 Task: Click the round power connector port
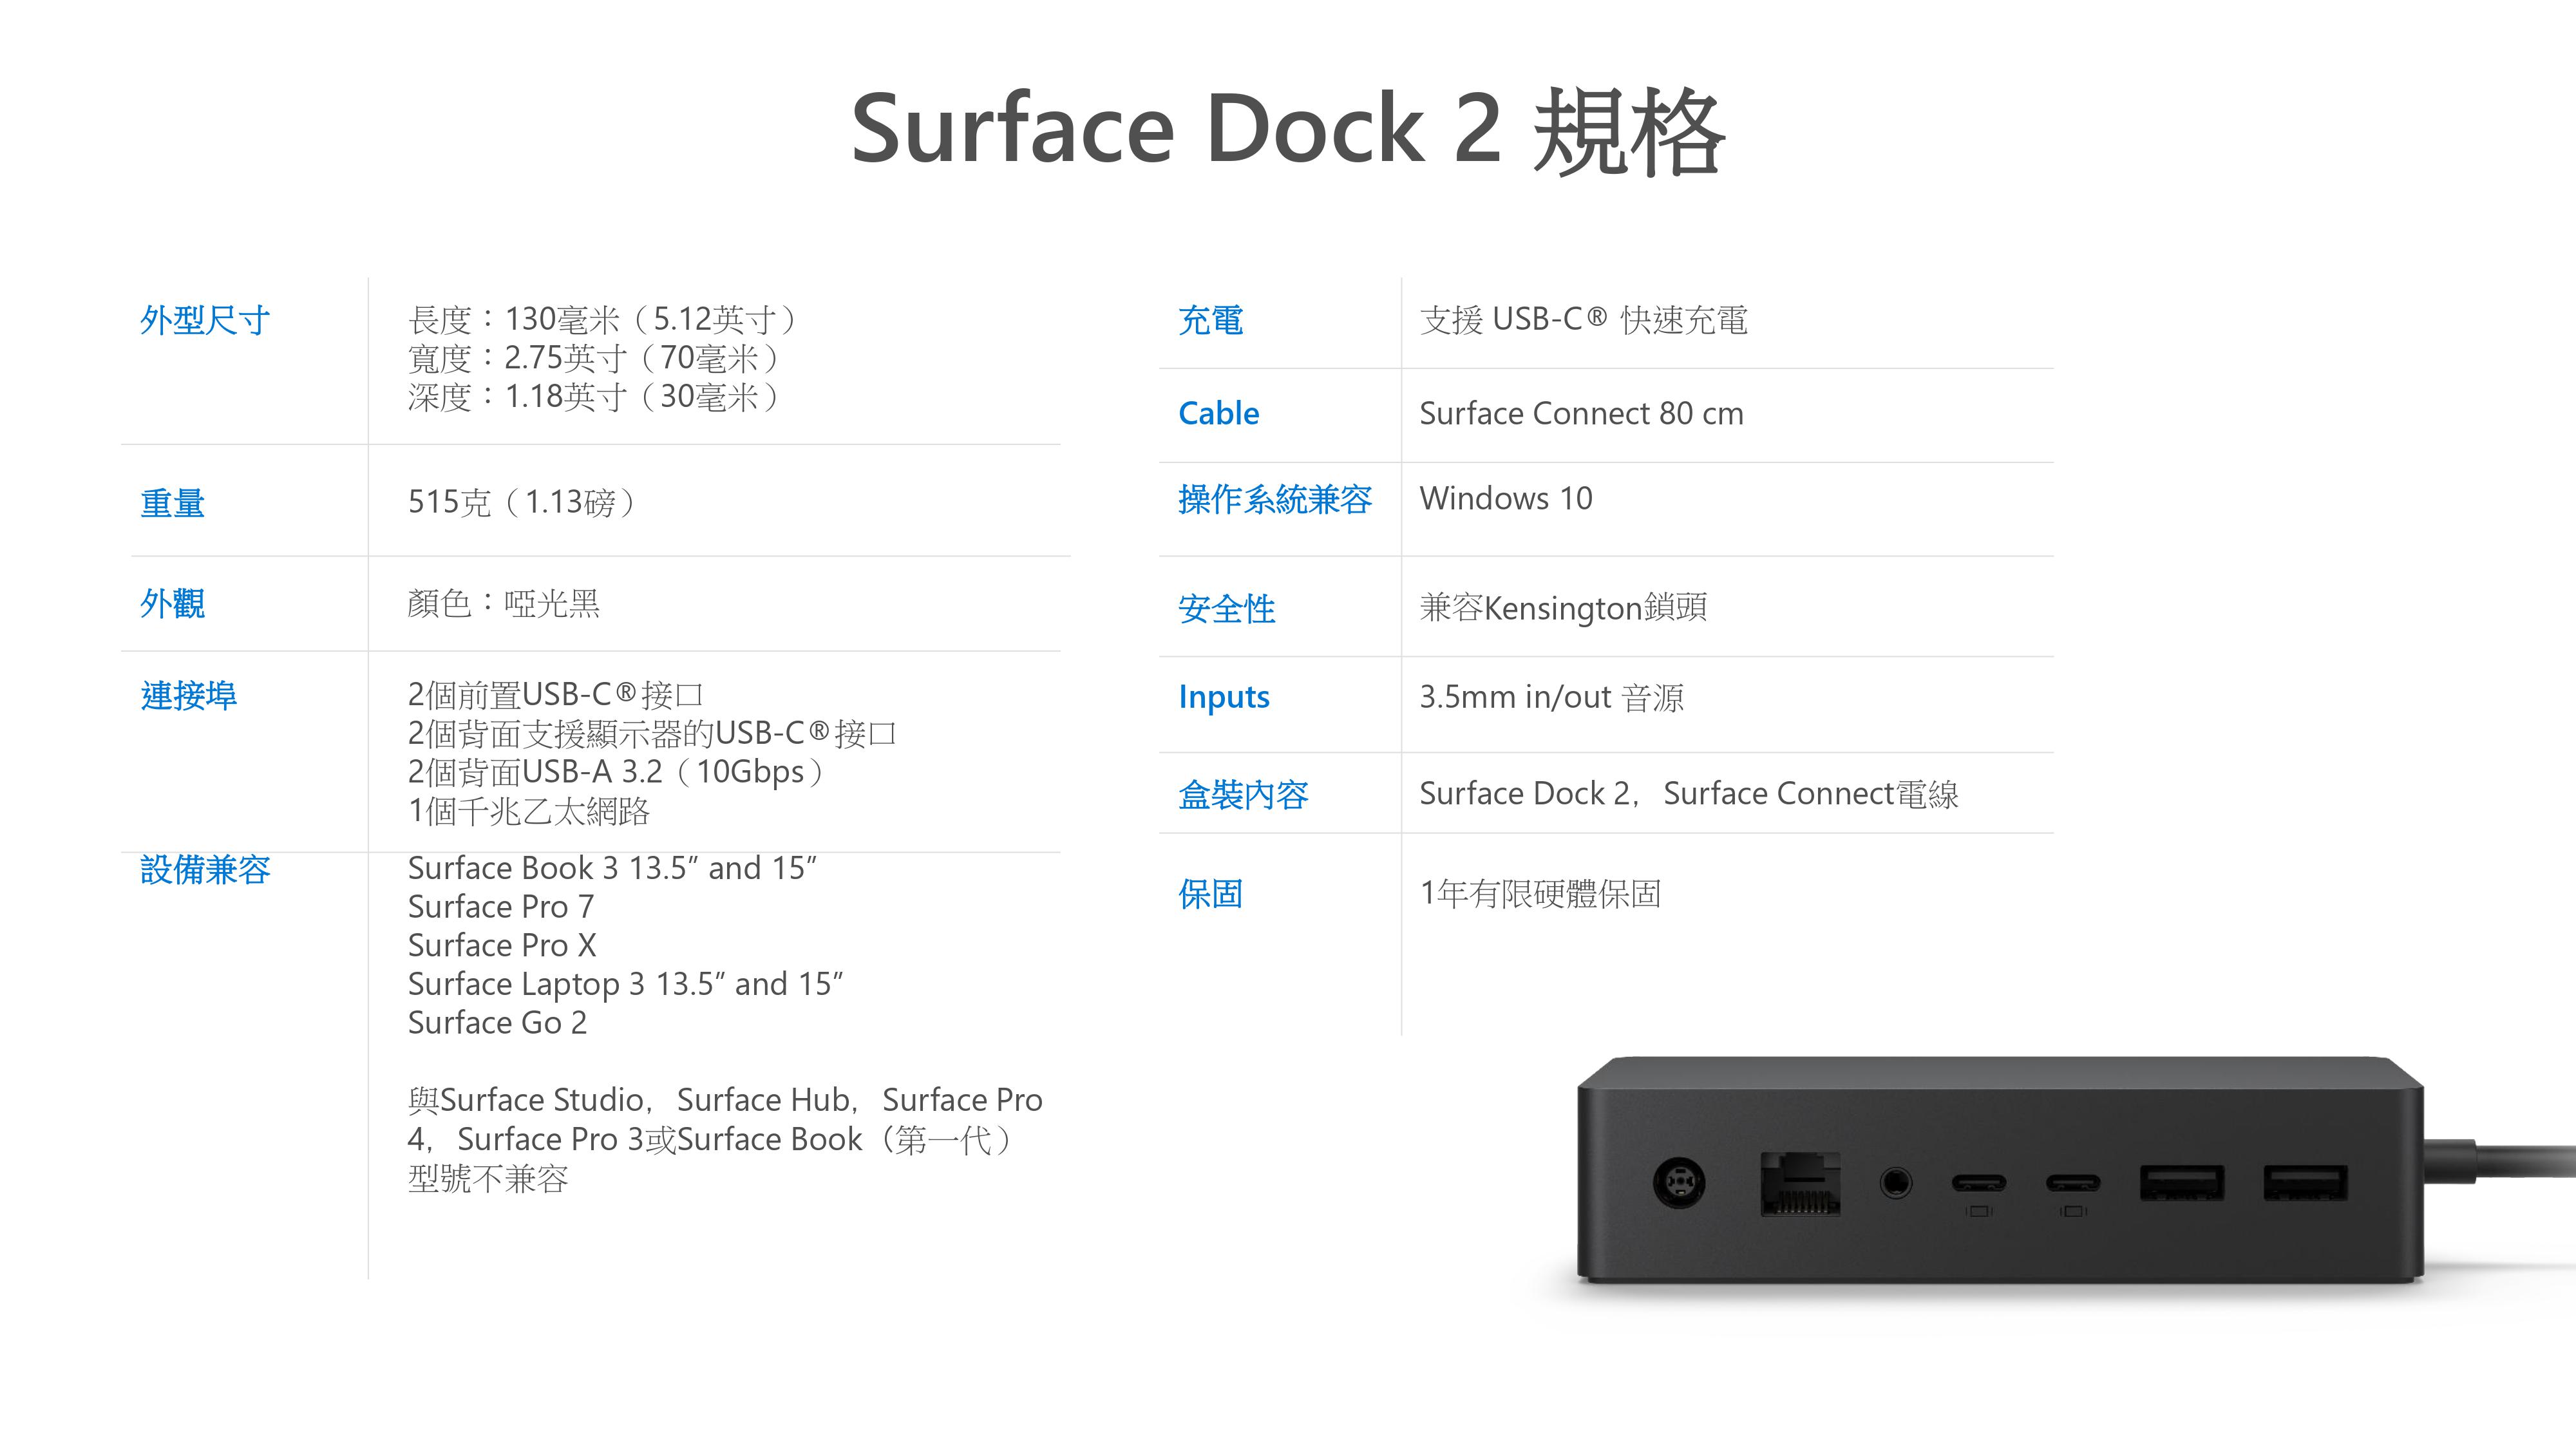pyautogui.click(x=1679, y=1183)
